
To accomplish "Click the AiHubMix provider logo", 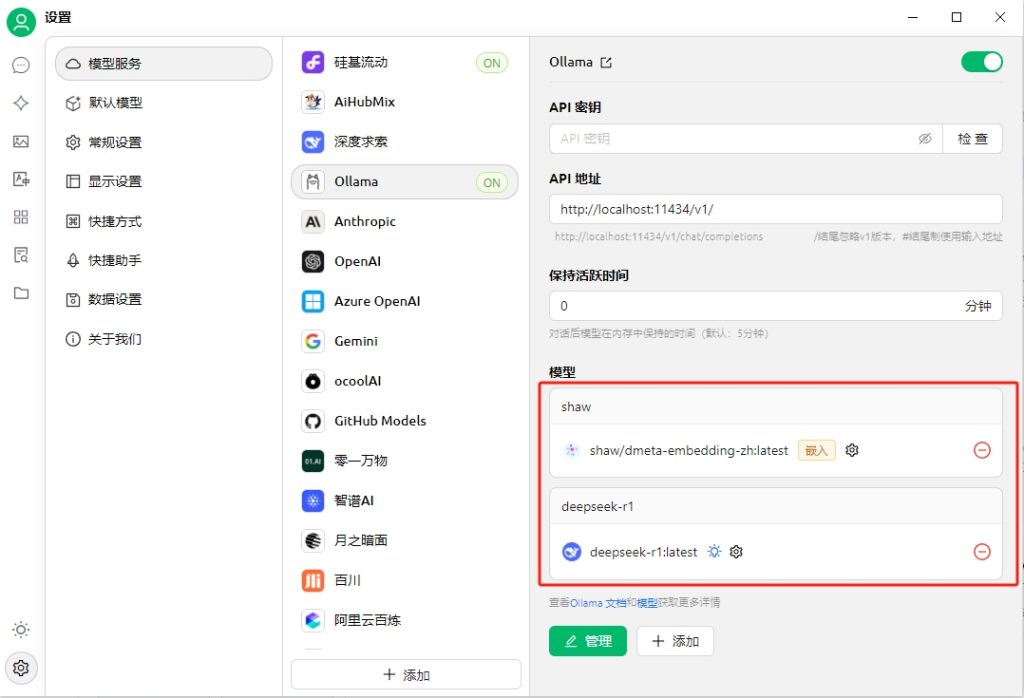I will (x=313, y=102).
